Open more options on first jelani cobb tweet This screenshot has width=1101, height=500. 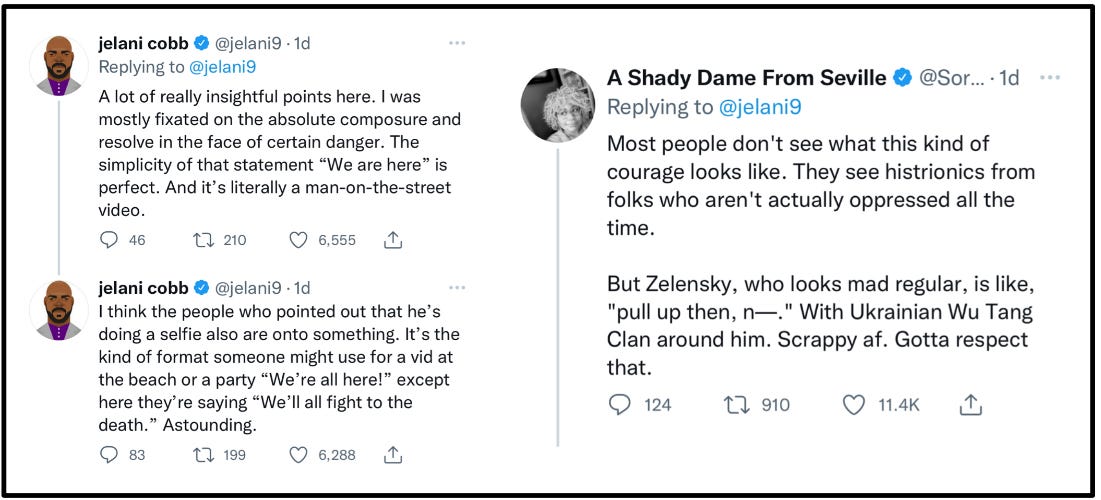457,43
